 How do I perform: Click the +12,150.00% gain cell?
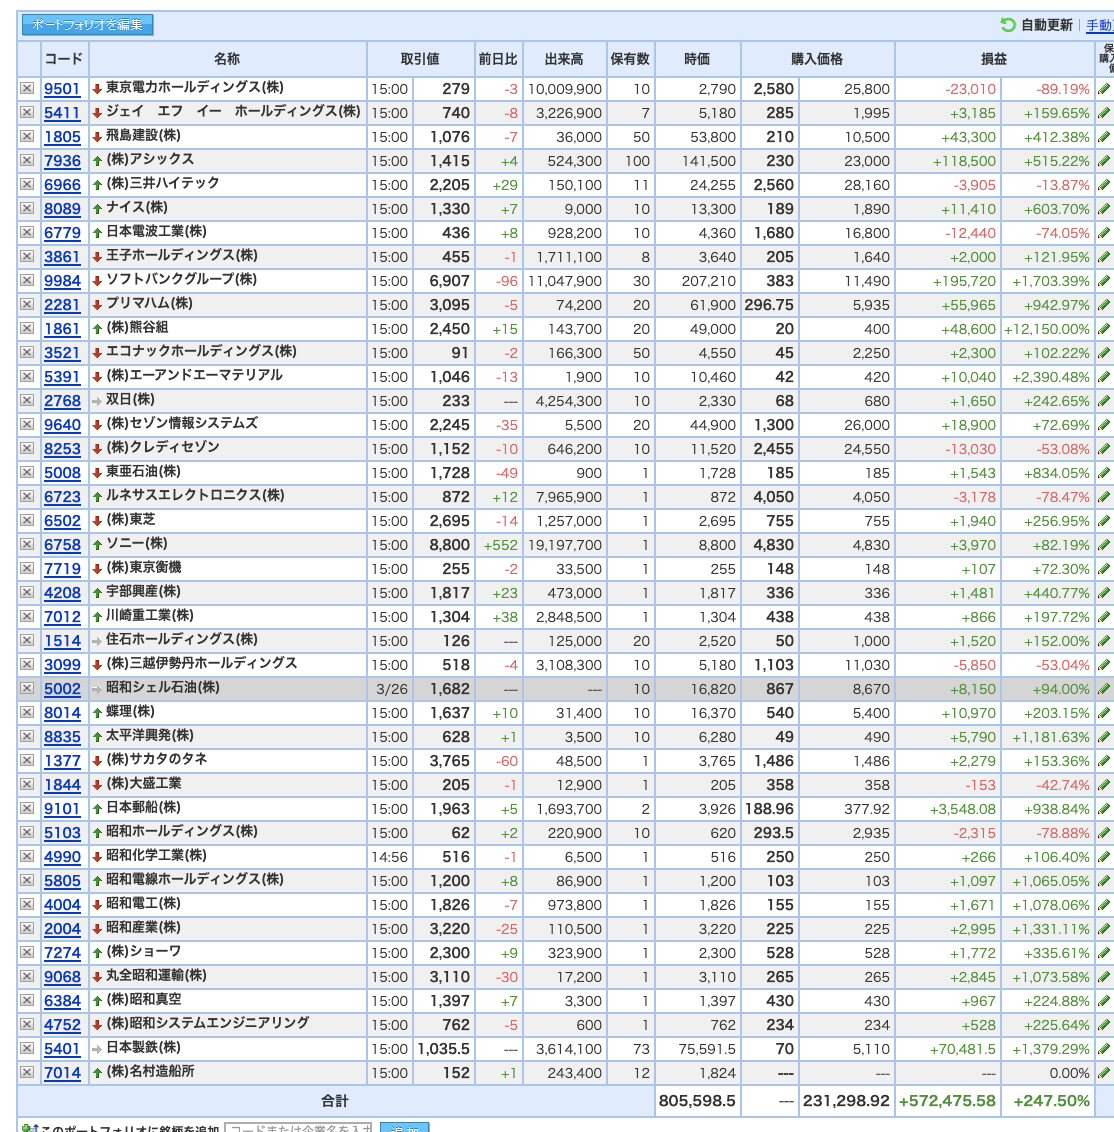pos(1047,329)
